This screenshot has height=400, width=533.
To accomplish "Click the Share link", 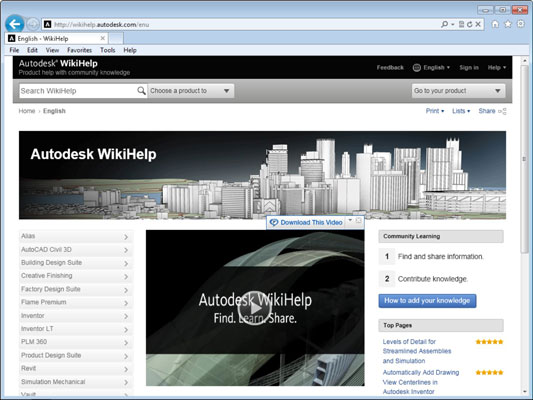I will 487,111.
